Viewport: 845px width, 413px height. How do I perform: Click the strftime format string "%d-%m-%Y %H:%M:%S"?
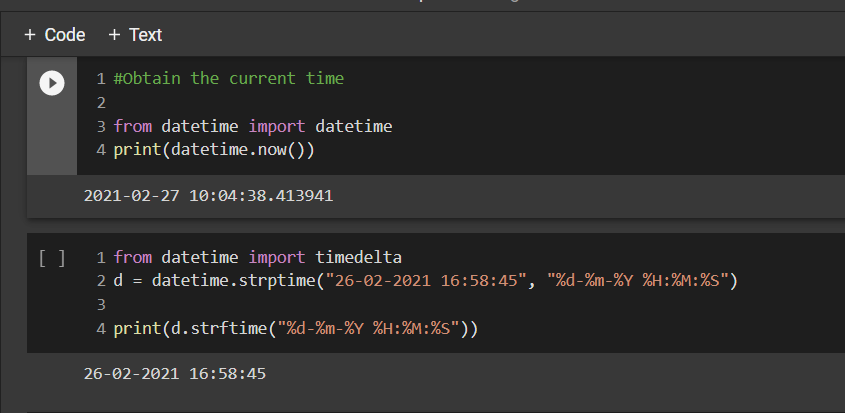click(372, 328)
